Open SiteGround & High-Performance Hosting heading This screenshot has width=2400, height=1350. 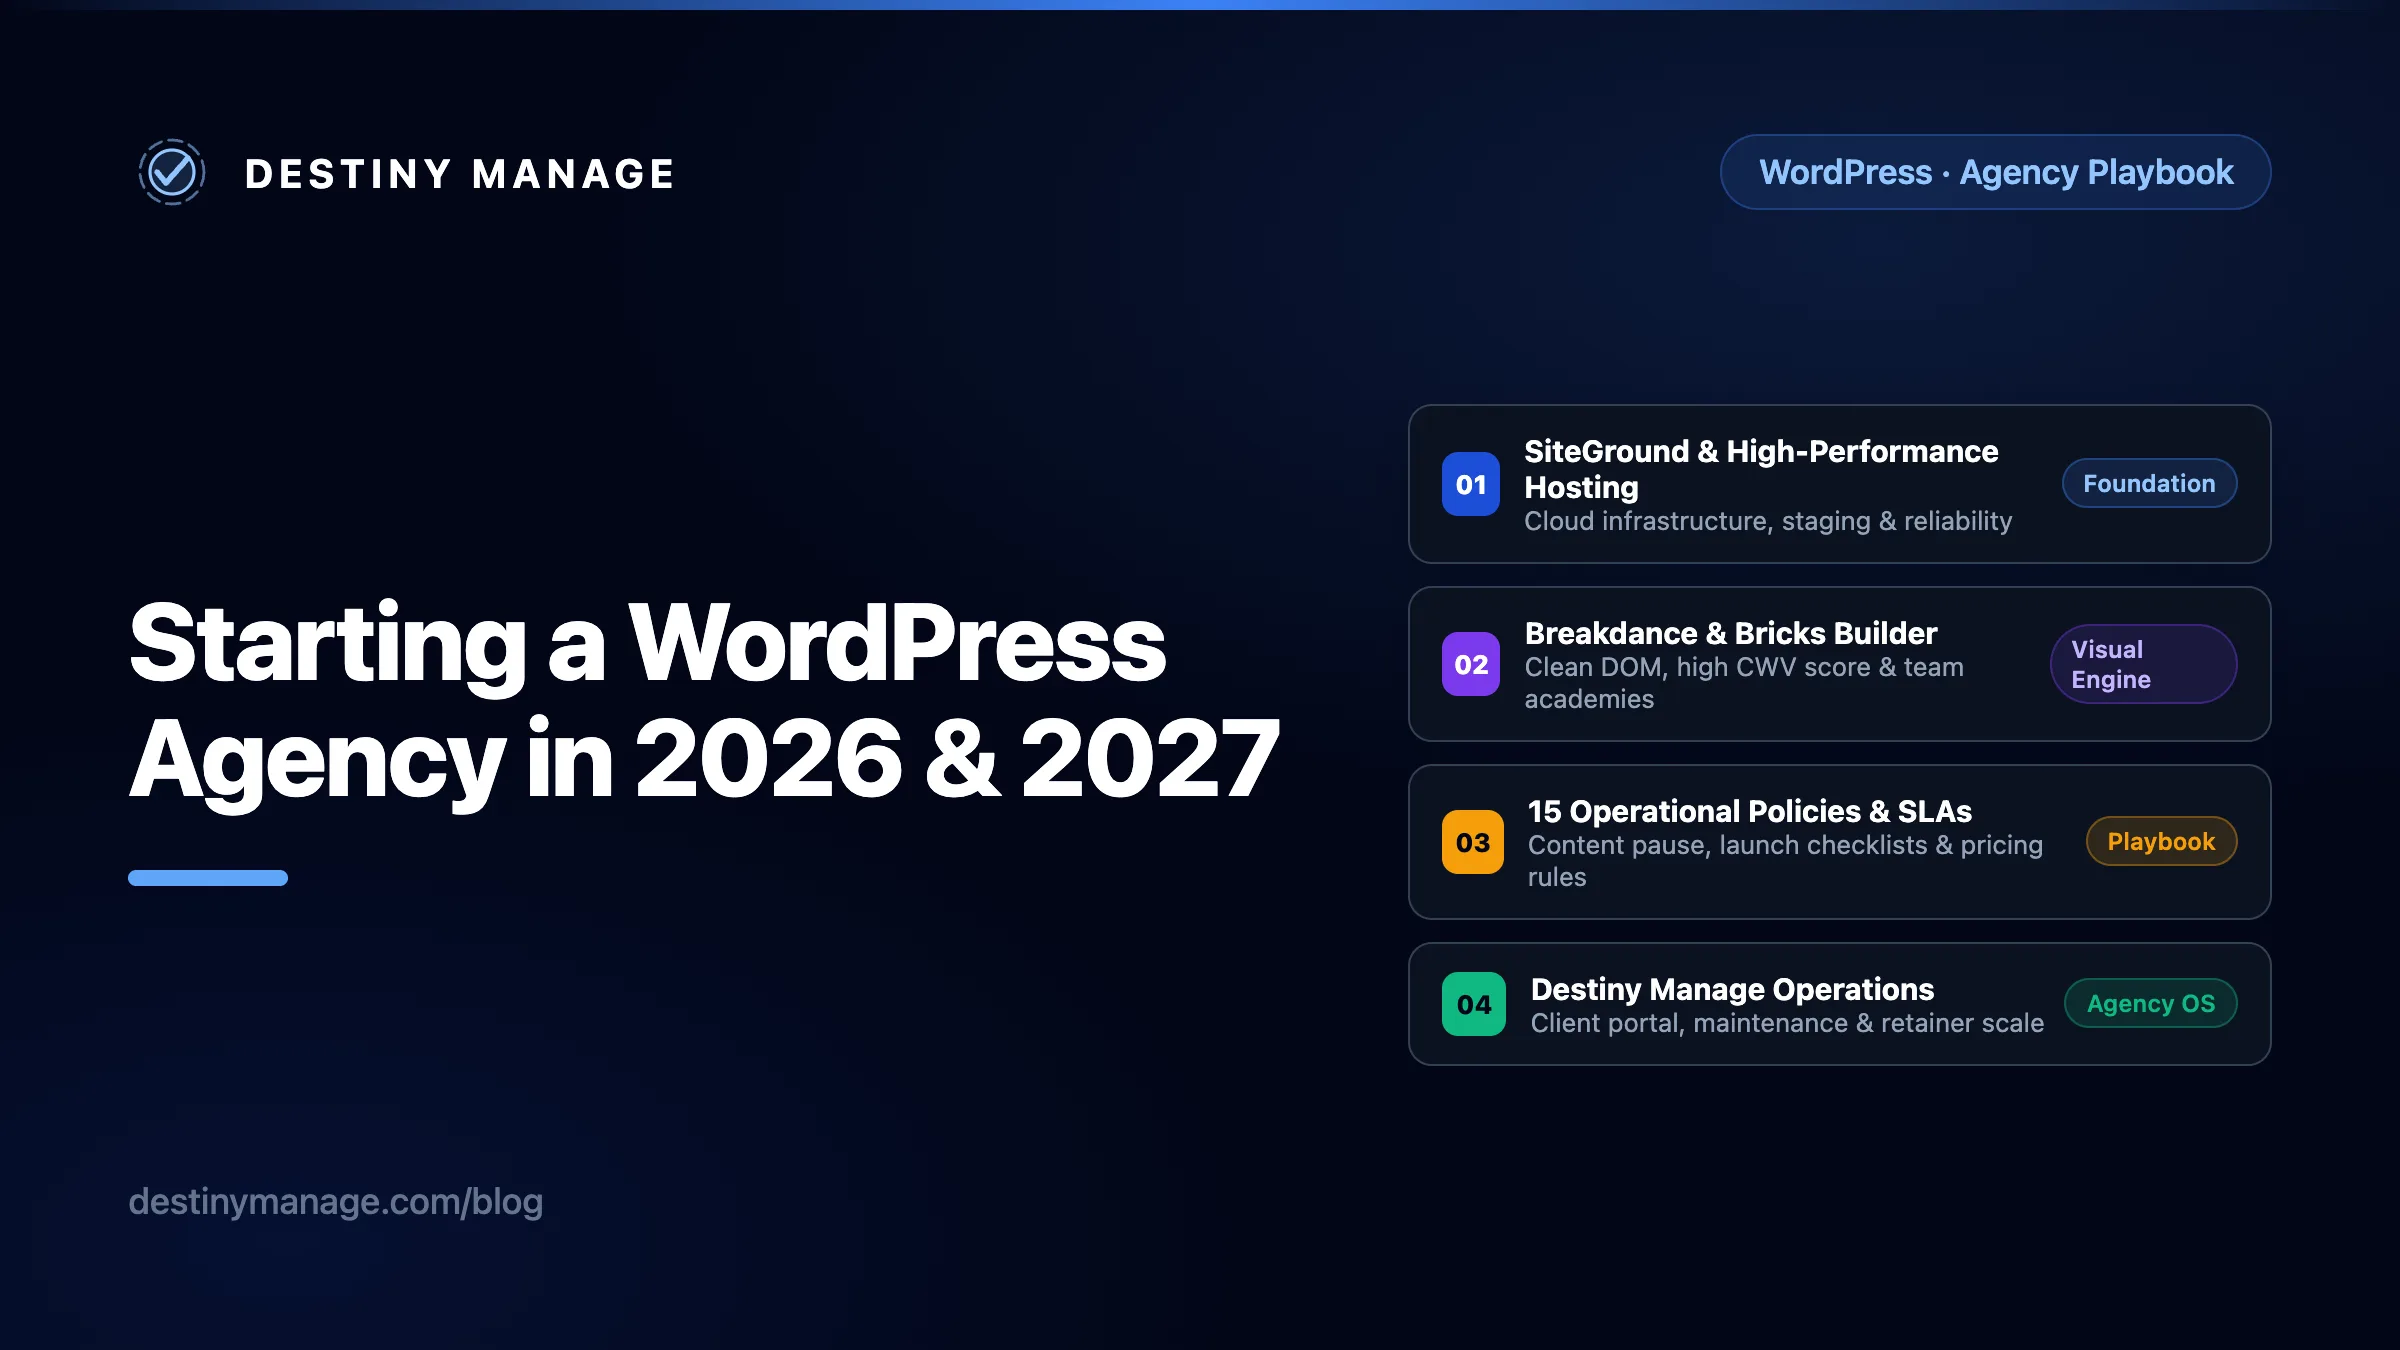click(x=1761, y=469)
